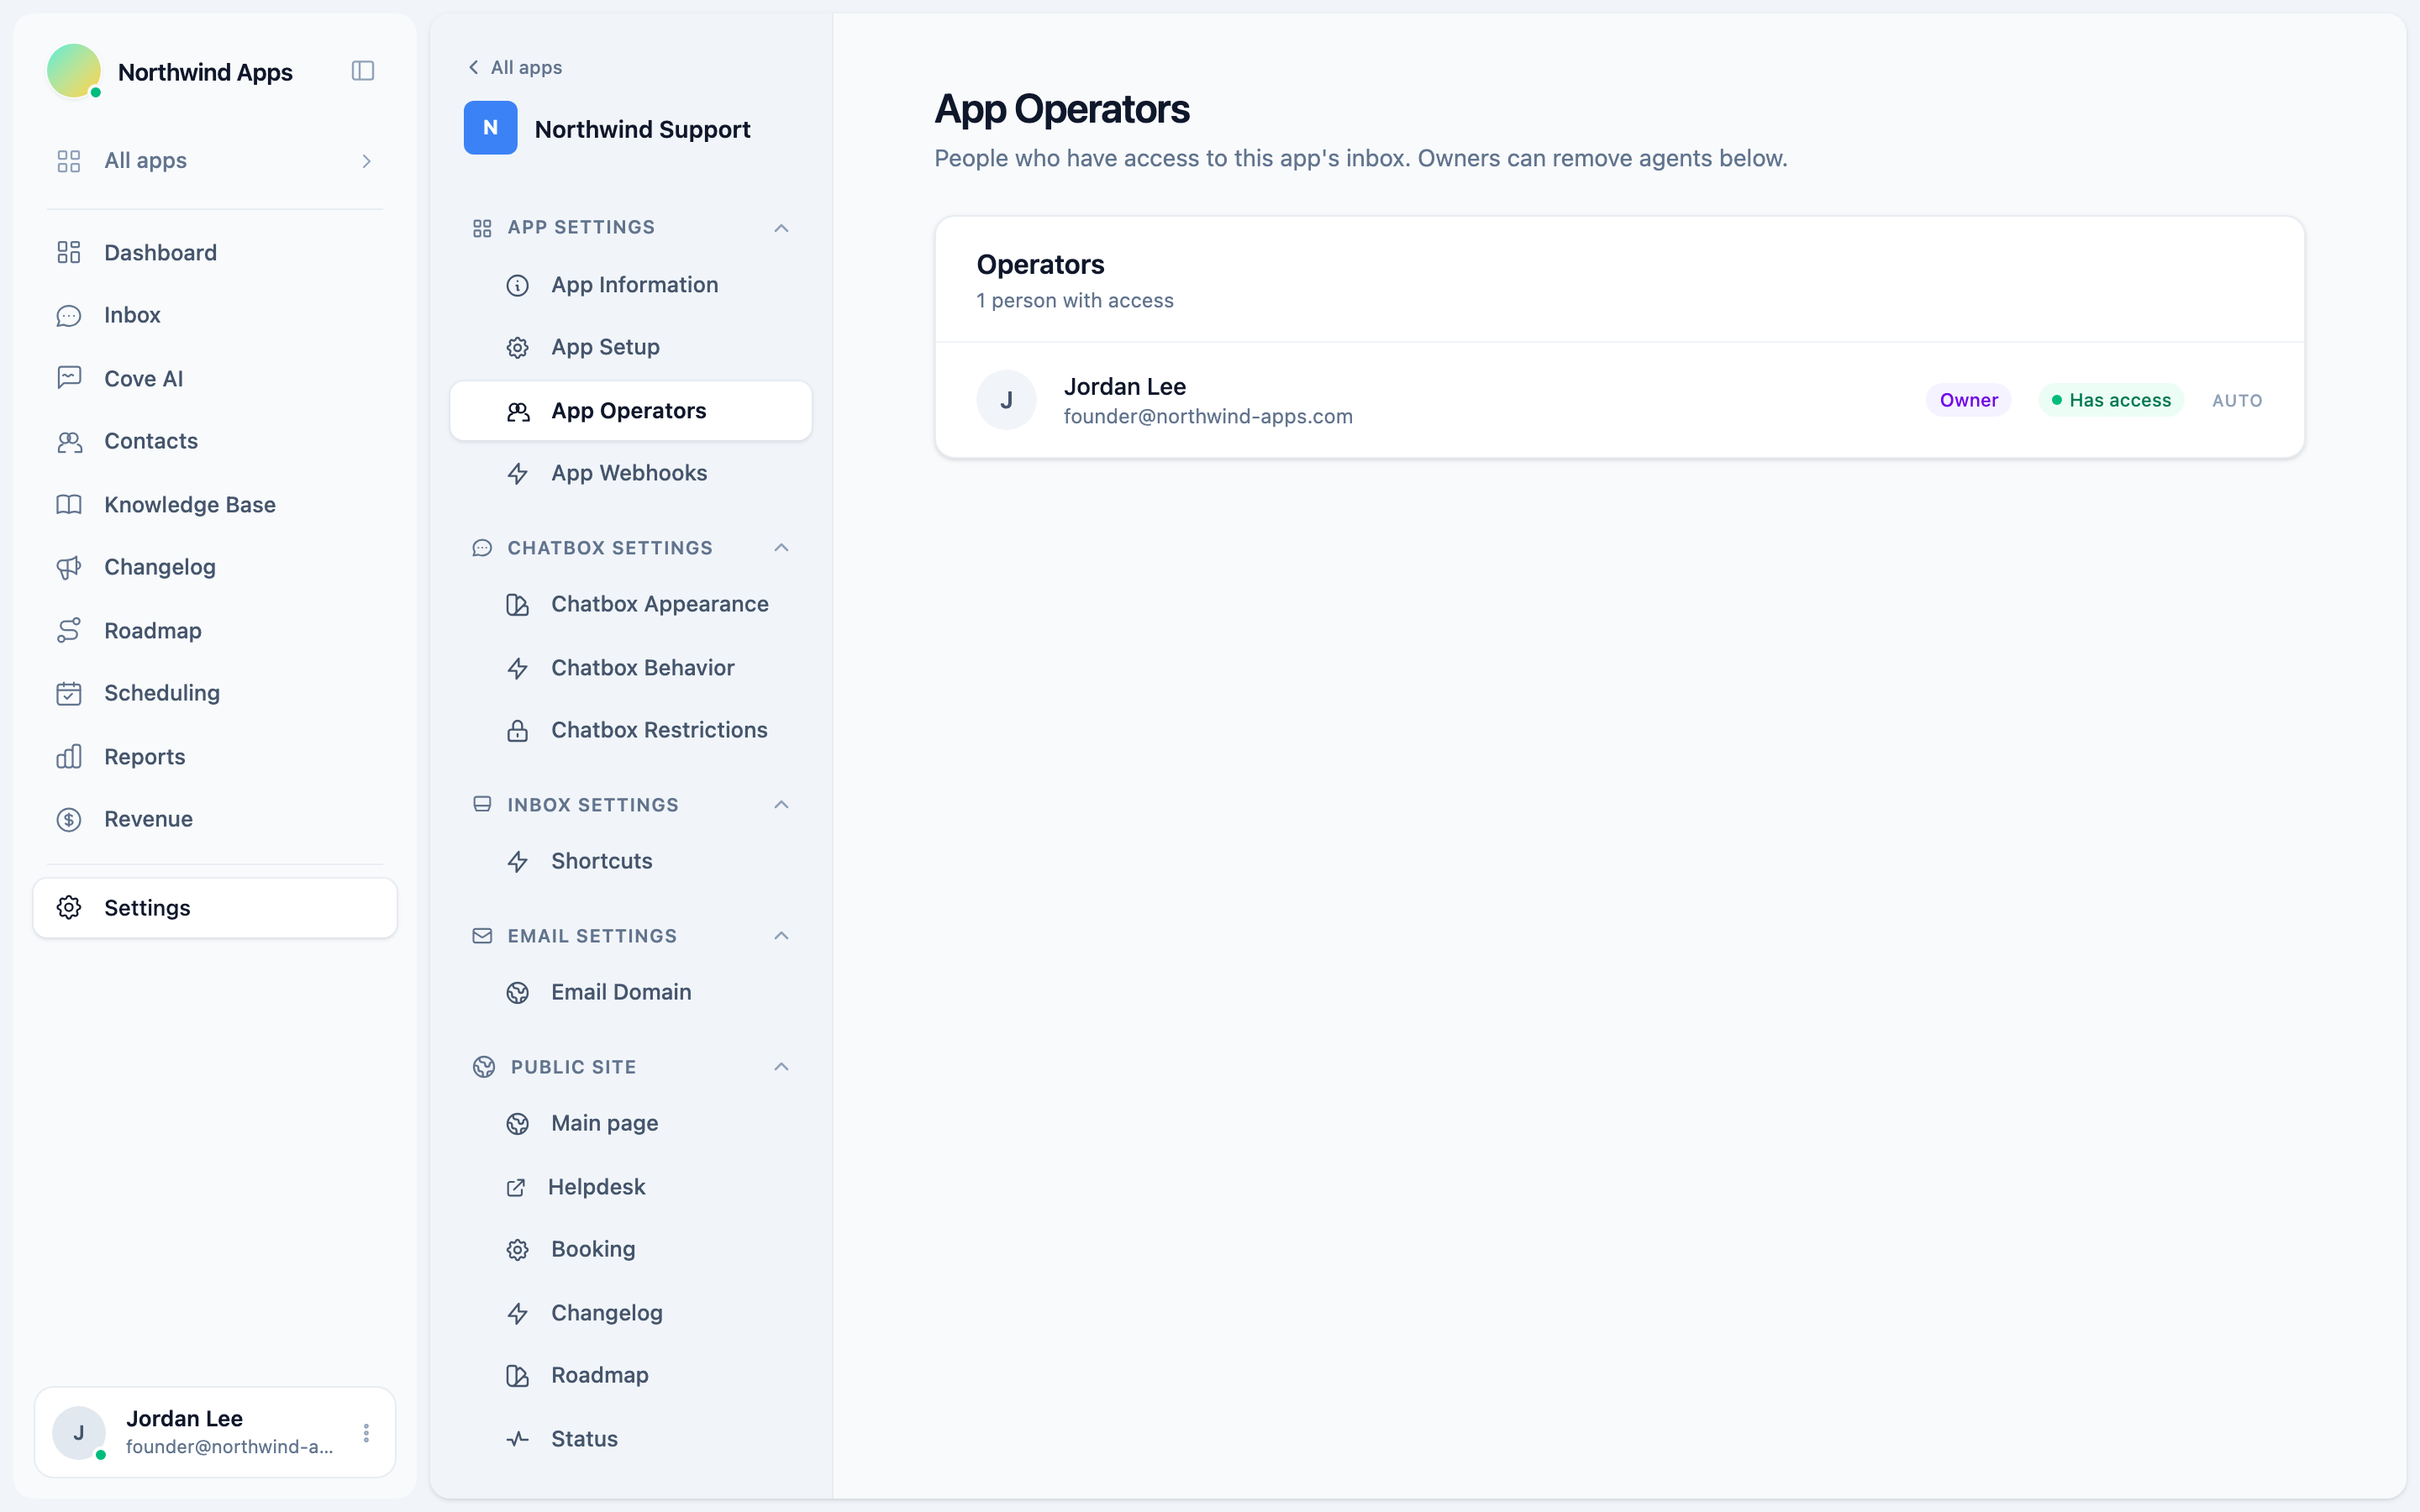Open Chatbox Behavior settings

click(631, 667)
